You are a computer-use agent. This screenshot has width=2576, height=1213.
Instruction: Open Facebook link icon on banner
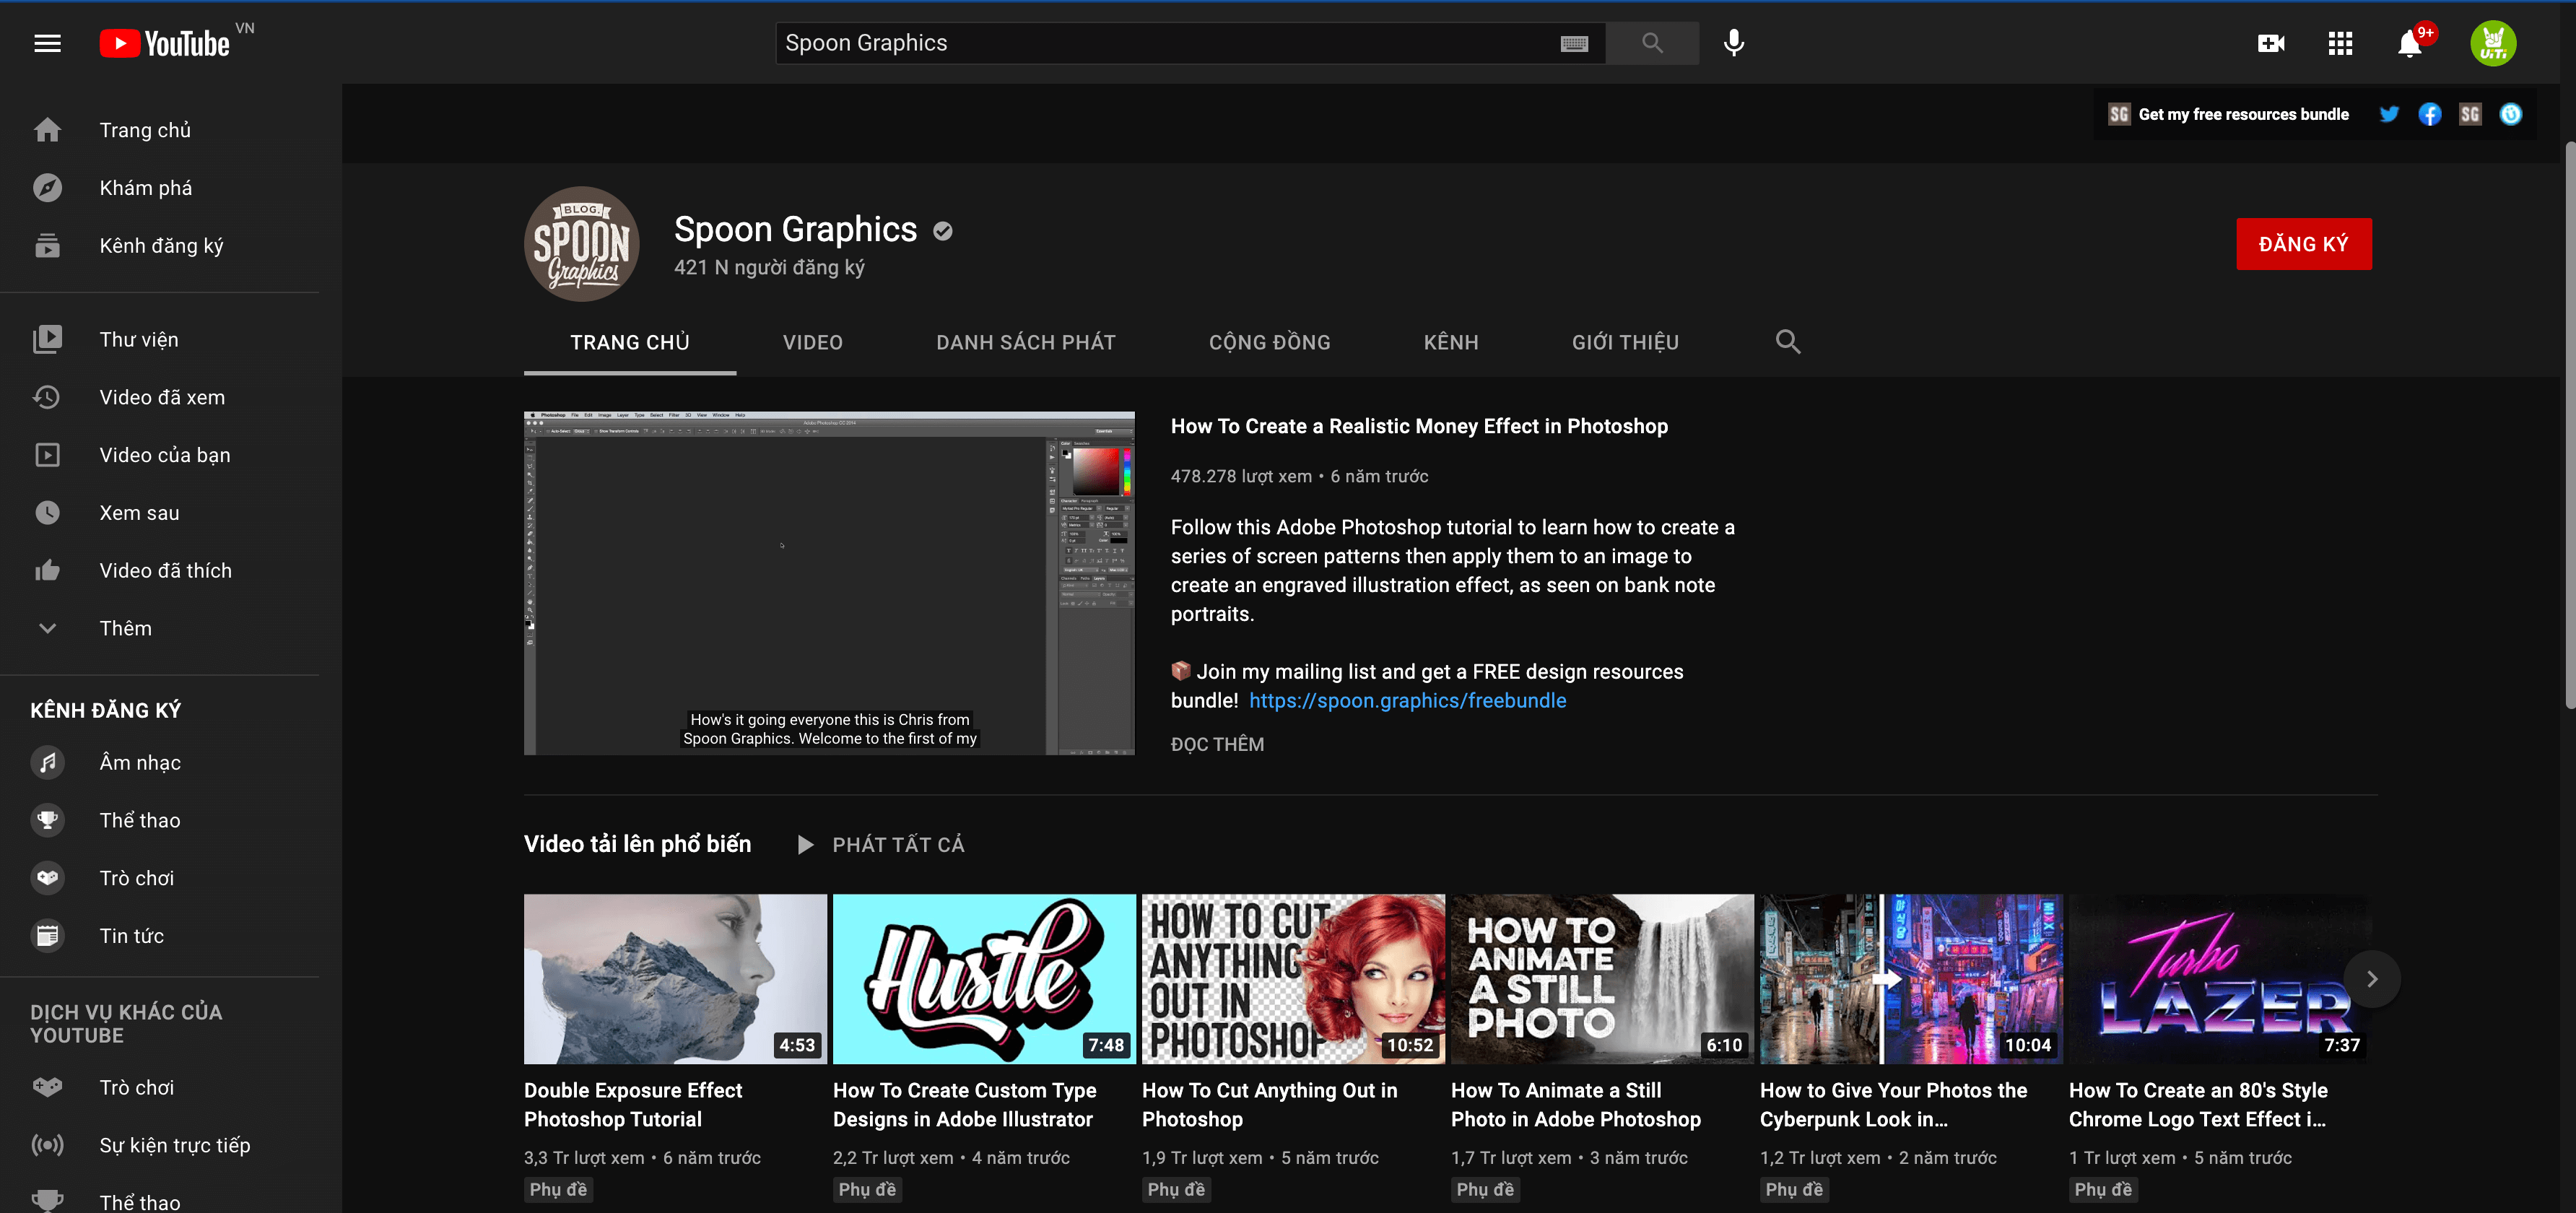tap(2429, 114)
